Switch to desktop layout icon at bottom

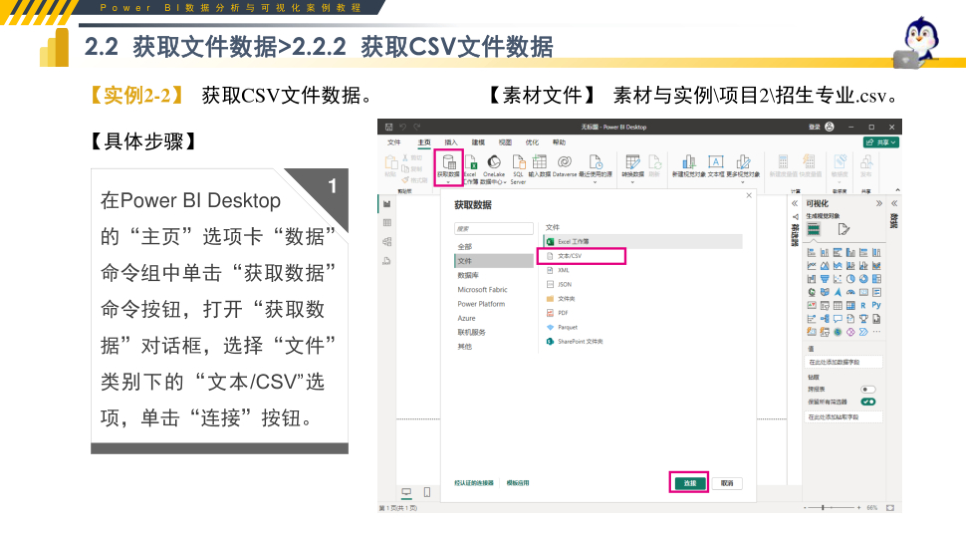pos(406,492)
